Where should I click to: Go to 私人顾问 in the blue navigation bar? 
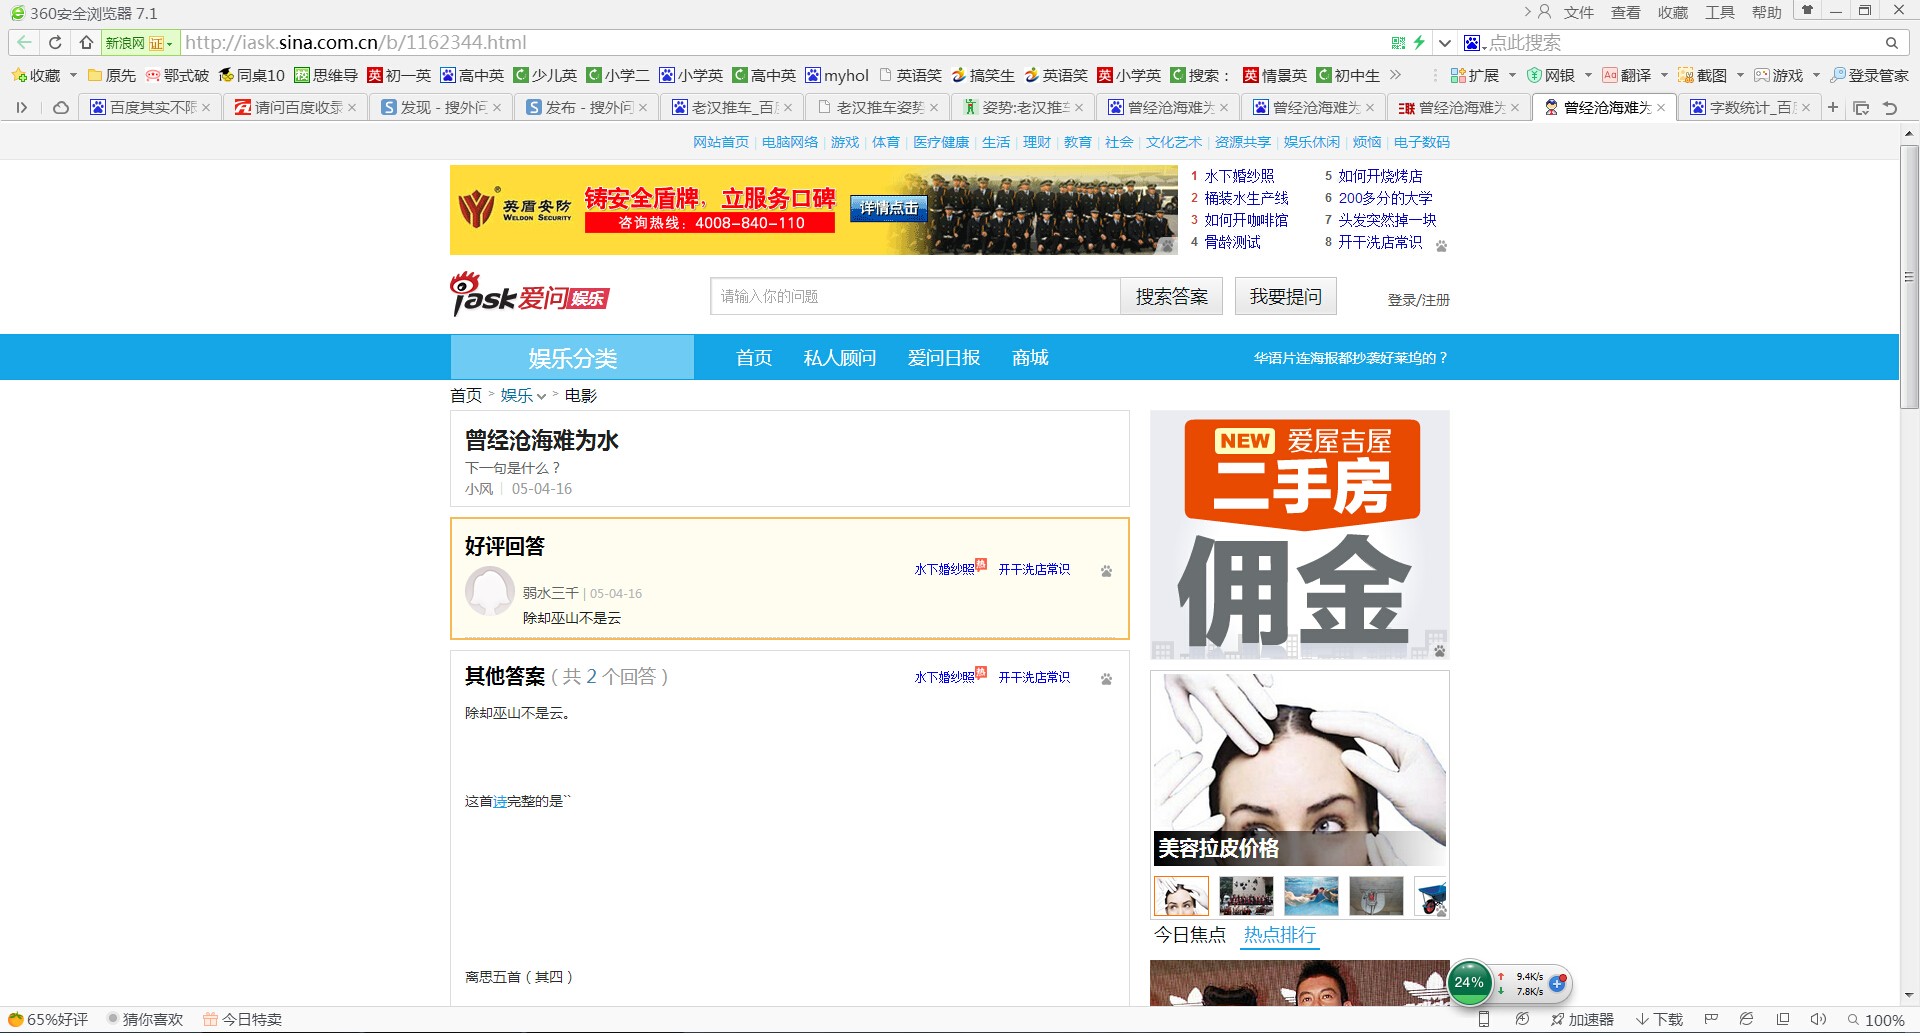(839, 358)
